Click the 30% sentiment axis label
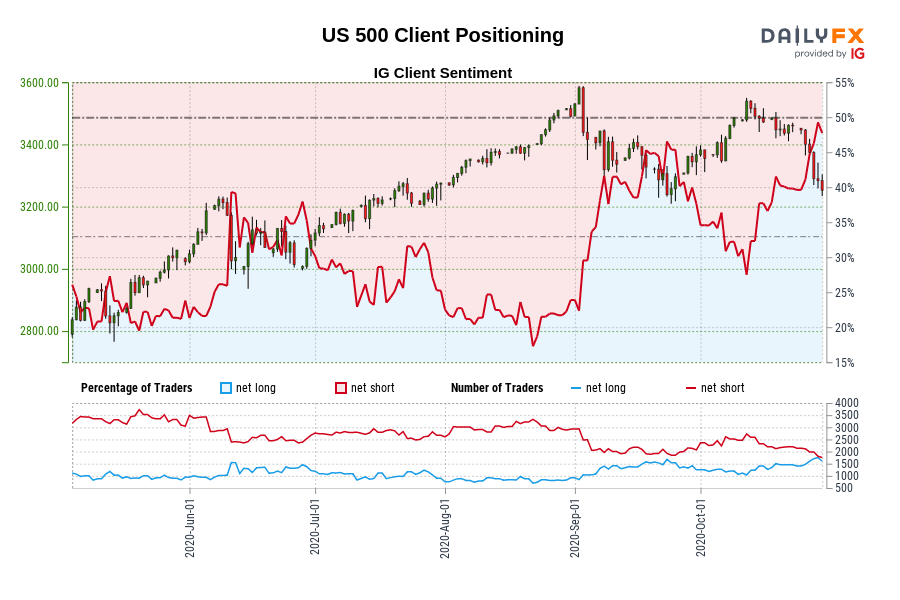The height and width of the screenshot is (600, 900). (x=844, y=258)
